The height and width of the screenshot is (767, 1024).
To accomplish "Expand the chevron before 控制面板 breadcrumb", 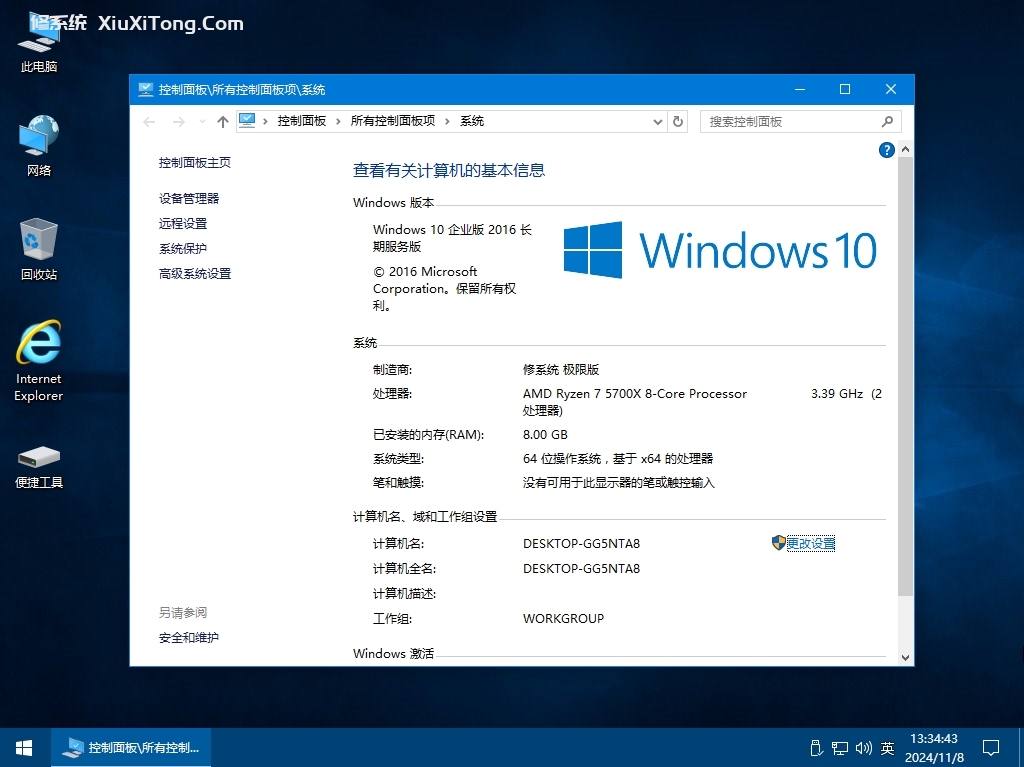I will point(265,122).
